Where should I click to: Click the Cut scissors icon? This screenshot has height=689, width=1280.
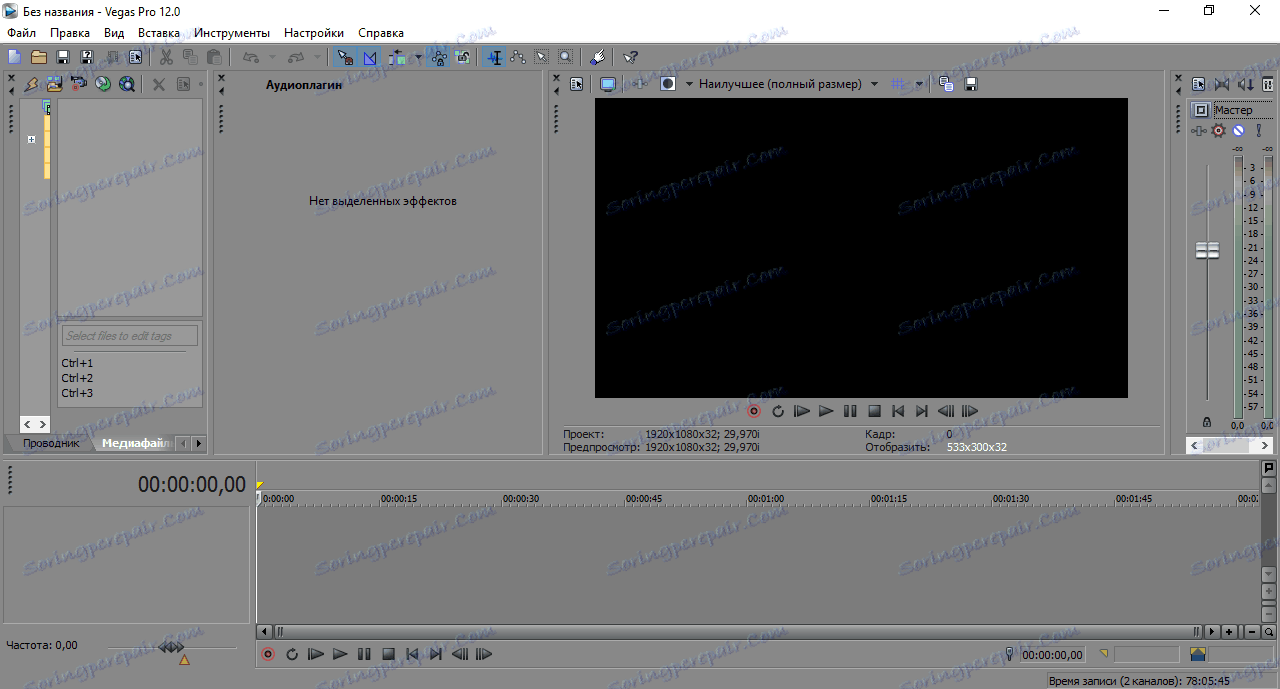166,57
